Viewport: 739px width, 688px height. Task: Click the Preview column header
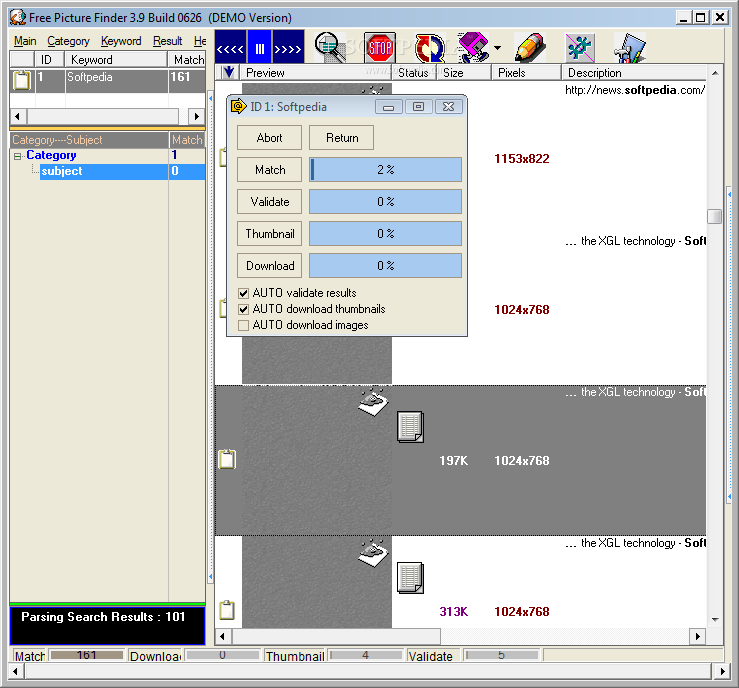click(317, 73)
